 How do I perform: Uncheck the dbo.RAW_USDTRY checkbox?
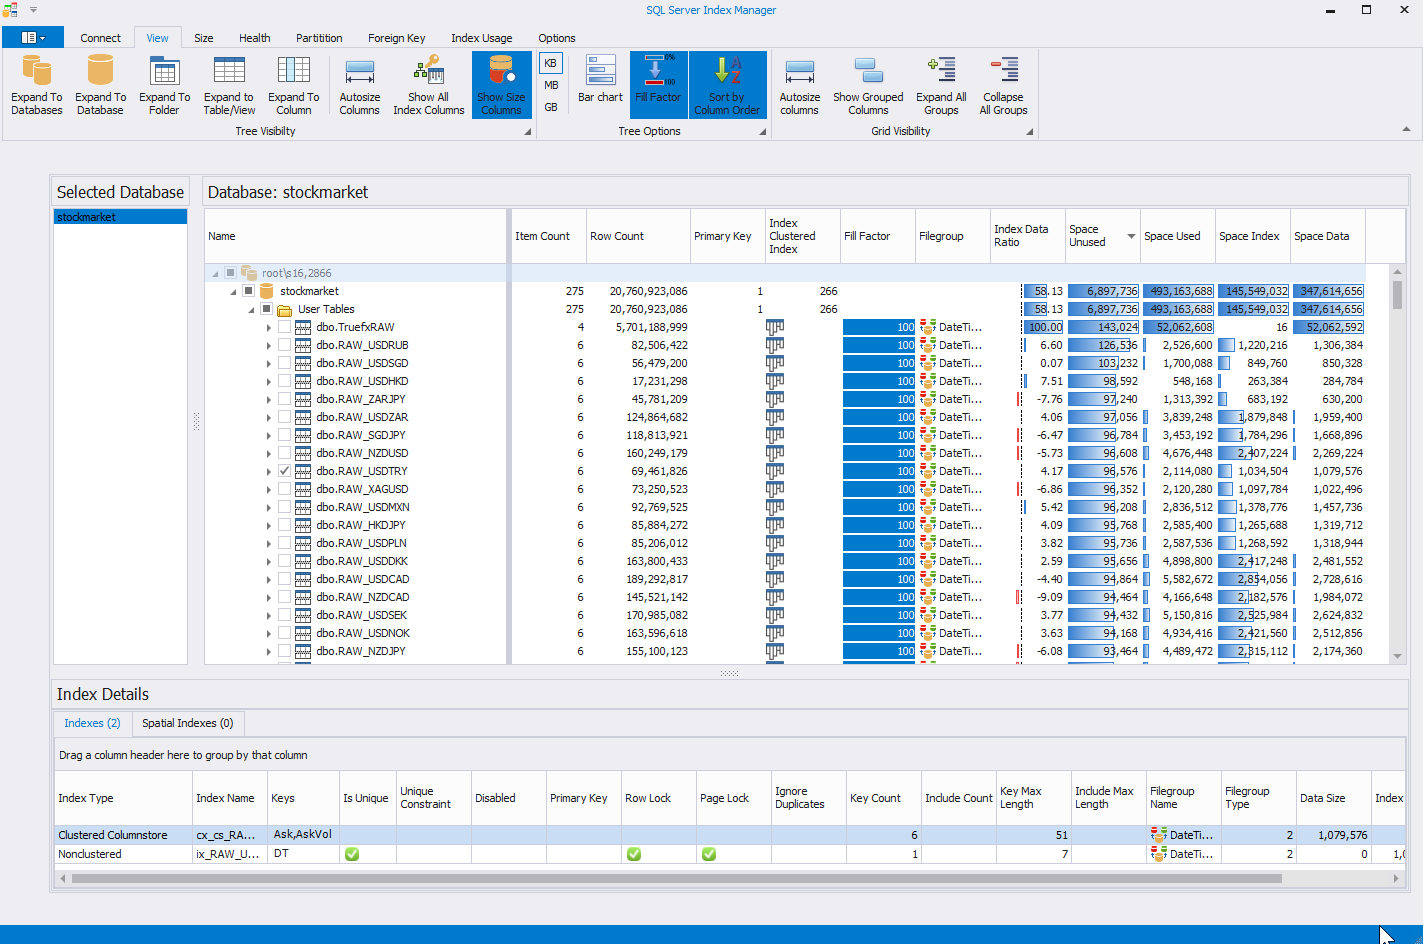[x=285, y=471]
